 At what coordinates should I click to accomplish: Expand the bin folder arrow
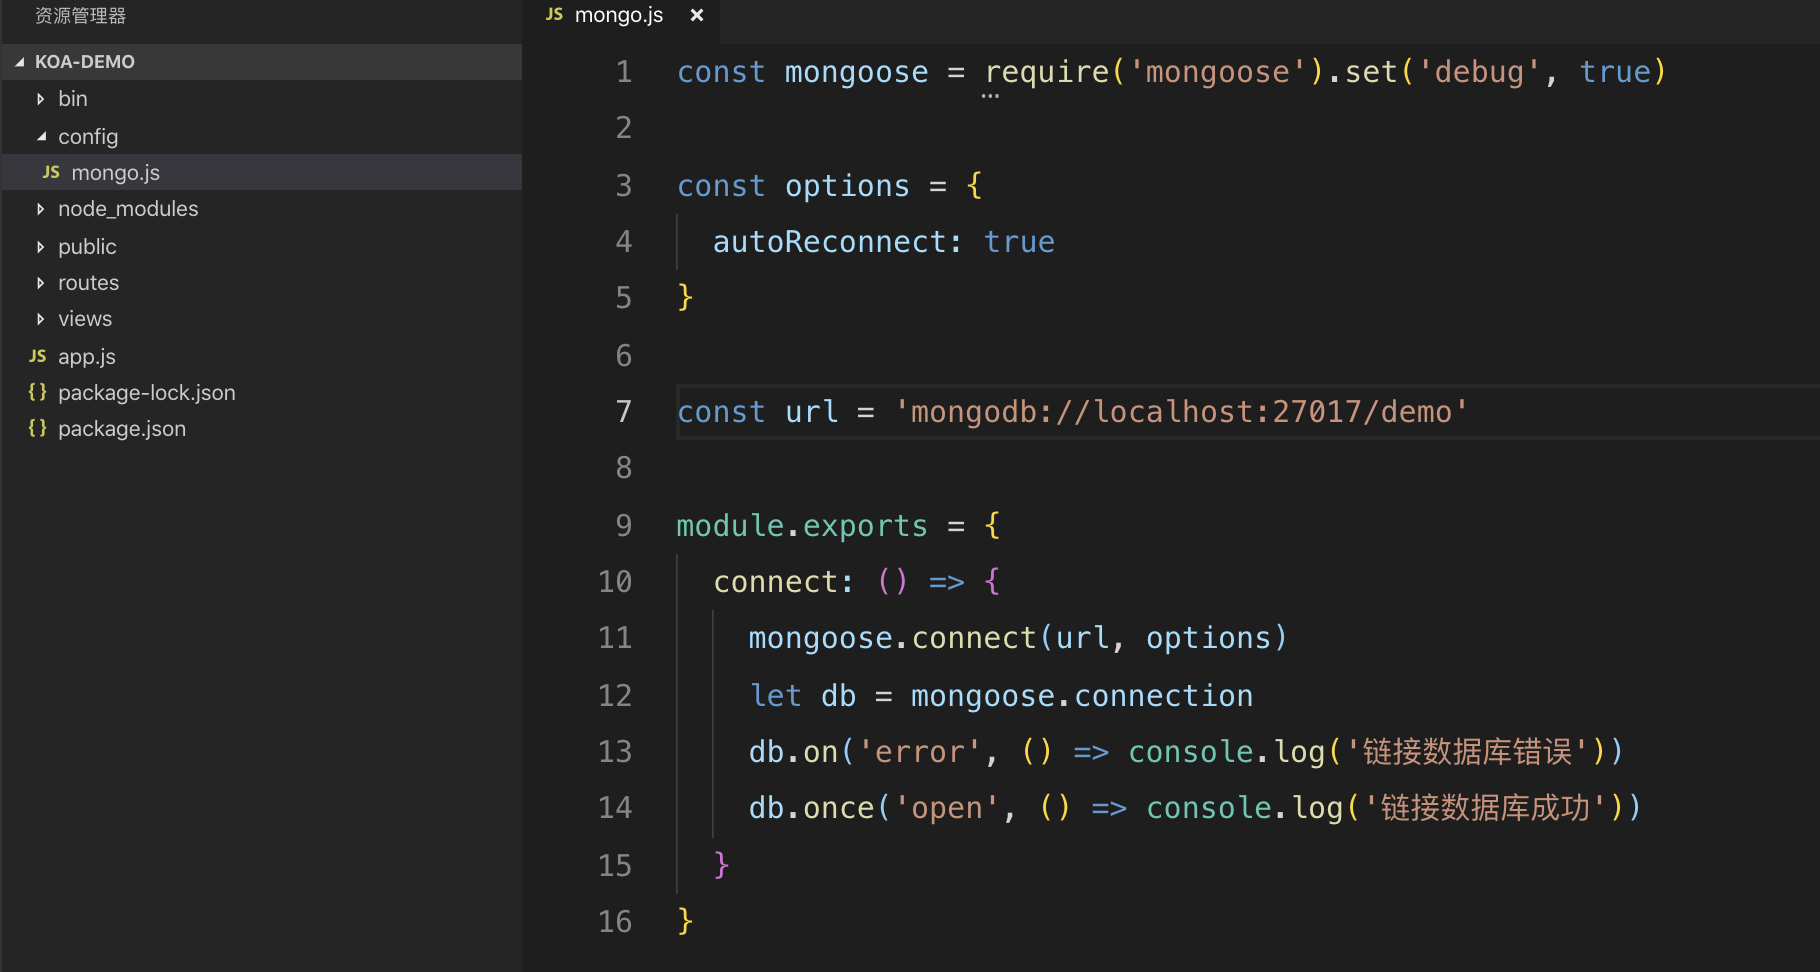click(x=40, y=99)
